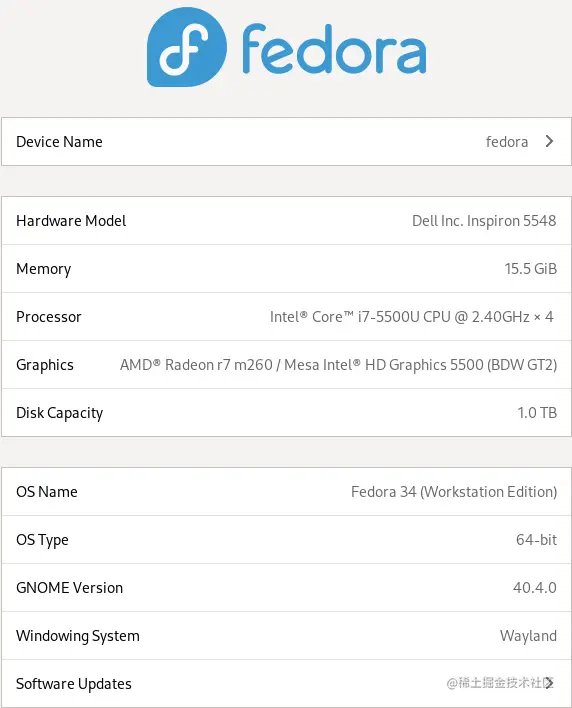This screenshot has width=572, height=708.
Task: Select the Hardware Model row
Action: click(x=286, y=220)
